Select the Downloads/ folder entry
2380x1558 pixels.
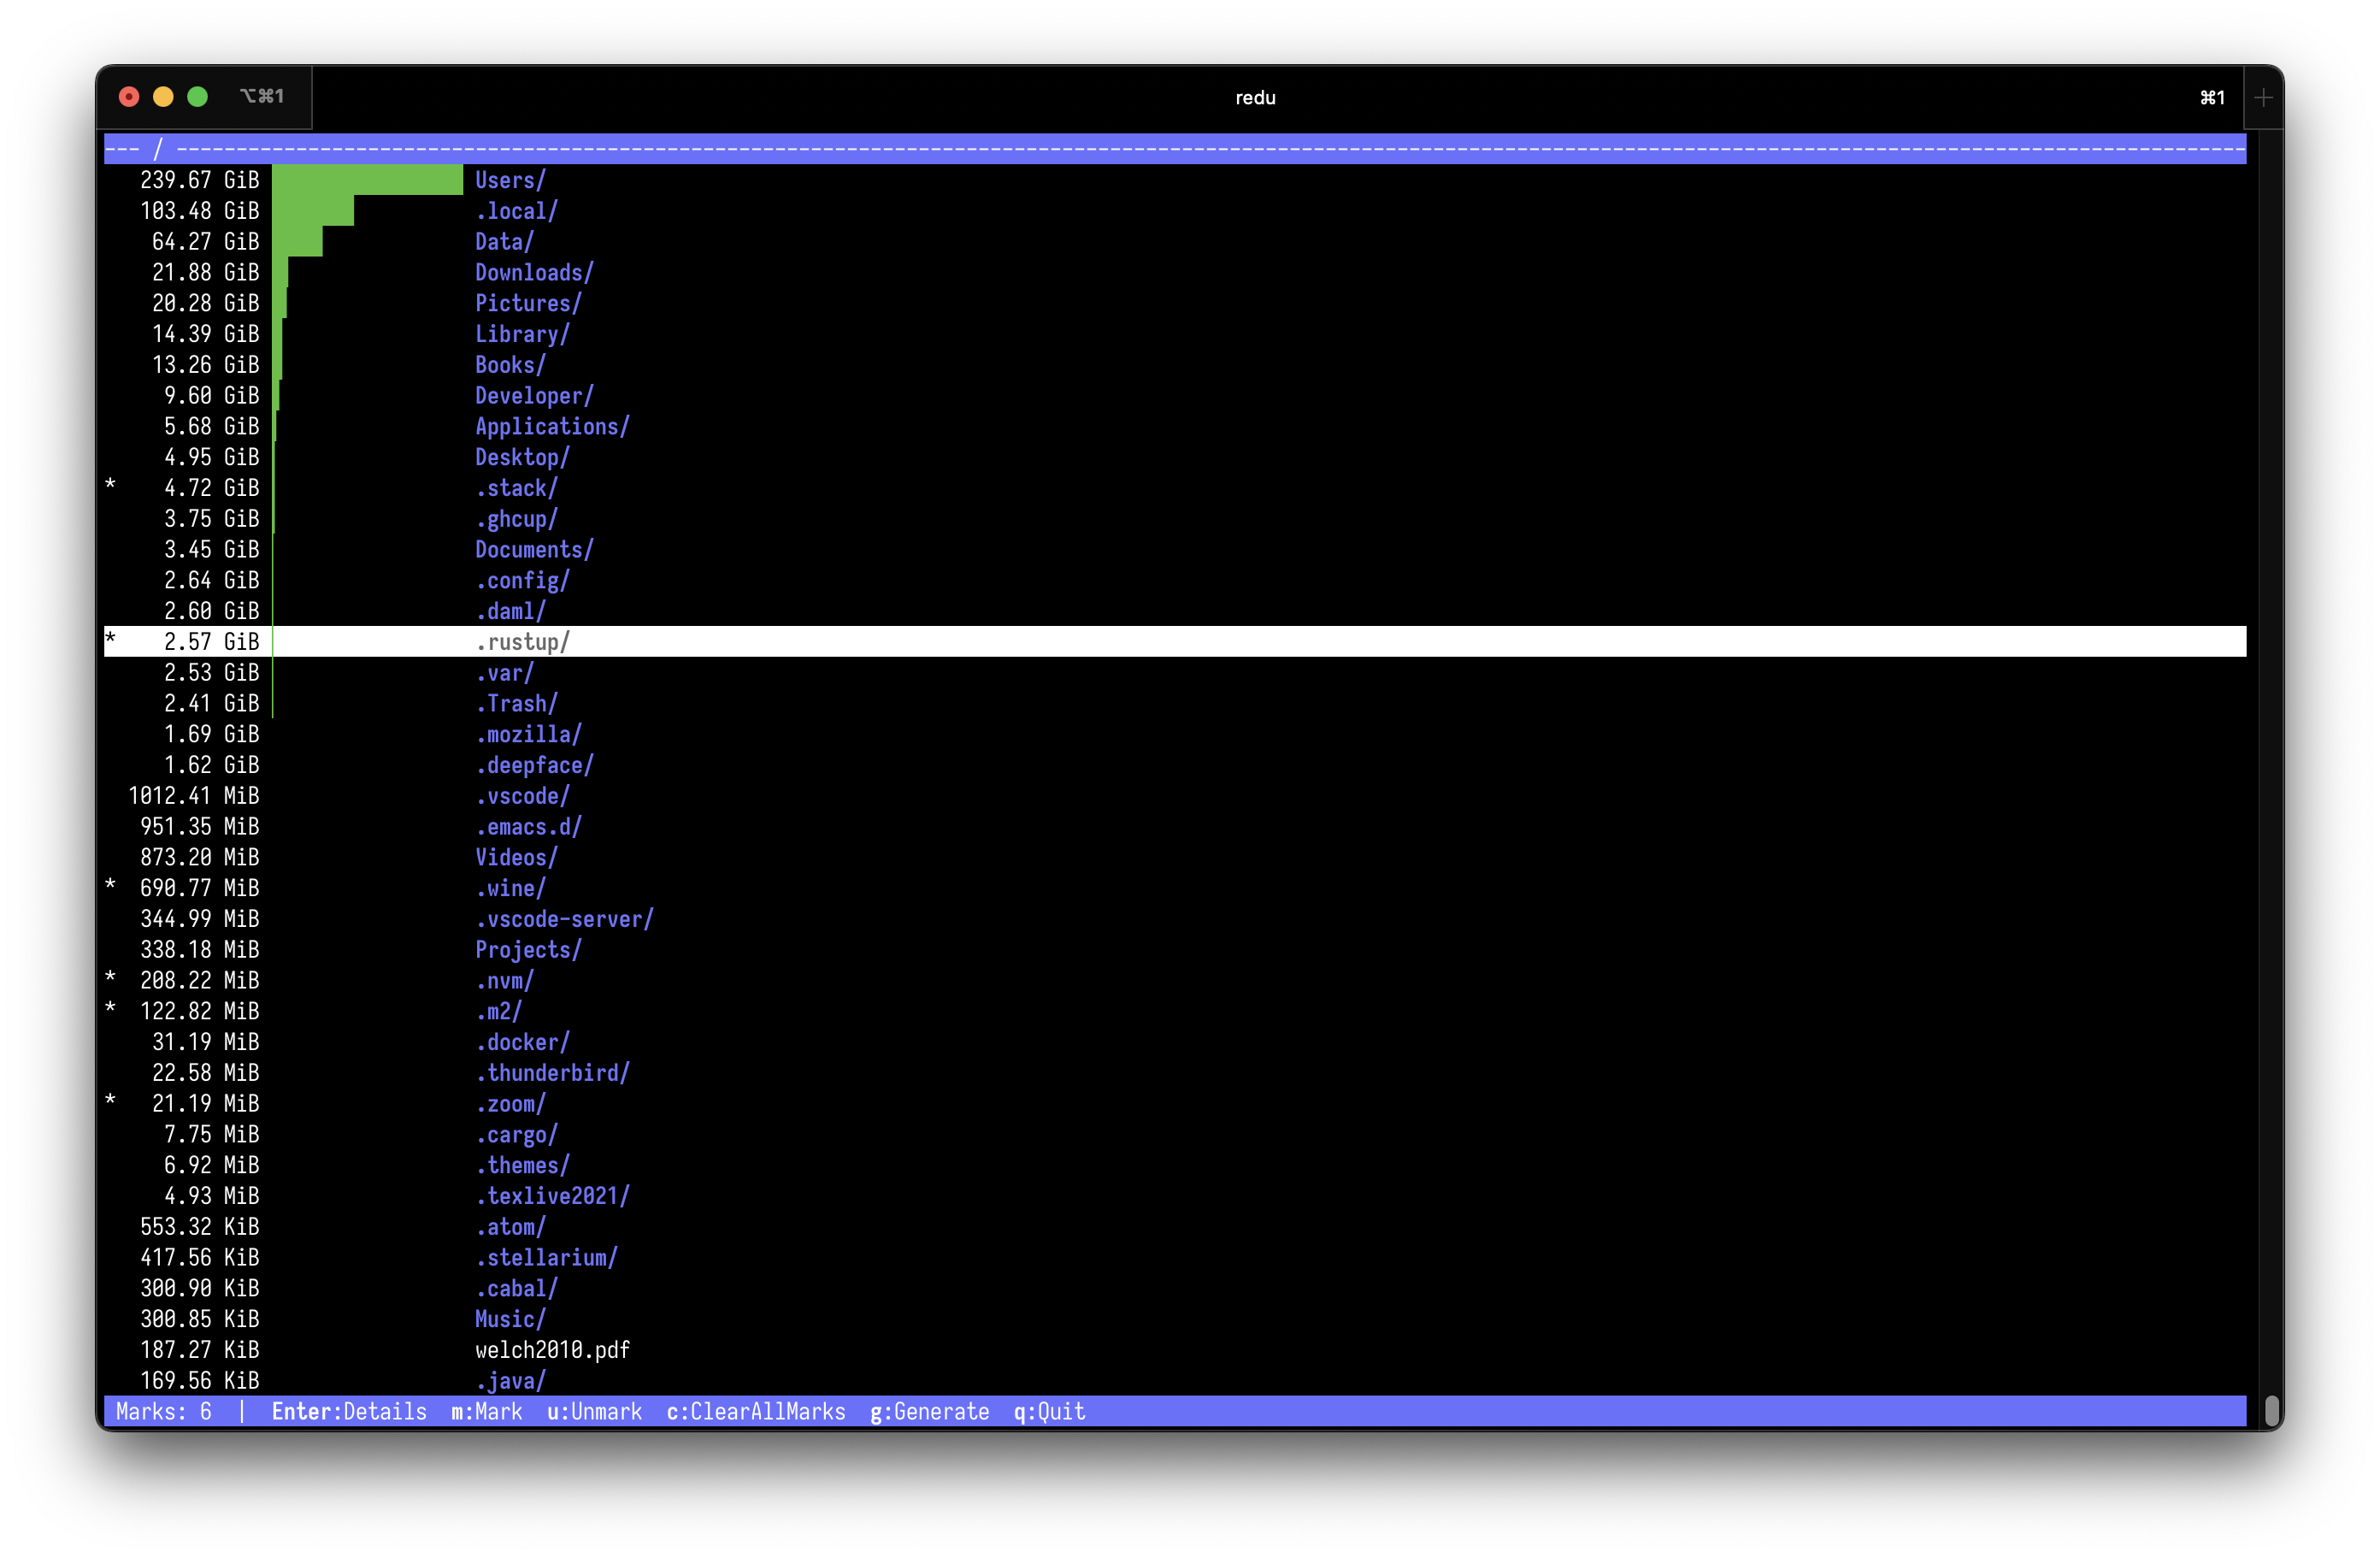[534, 273]
